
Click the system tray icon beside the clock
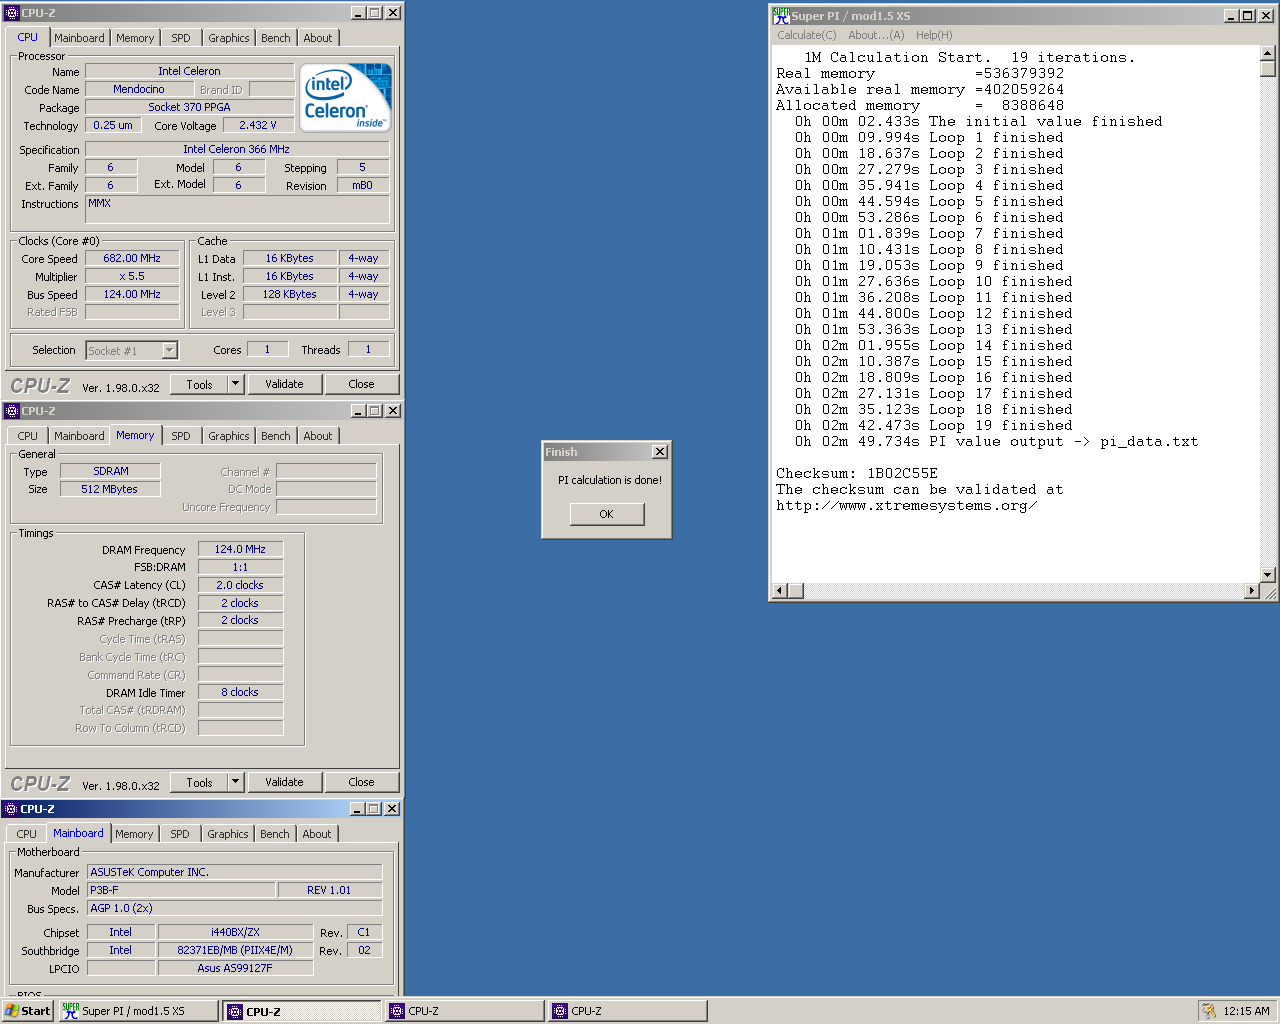click(1209, 1011)
